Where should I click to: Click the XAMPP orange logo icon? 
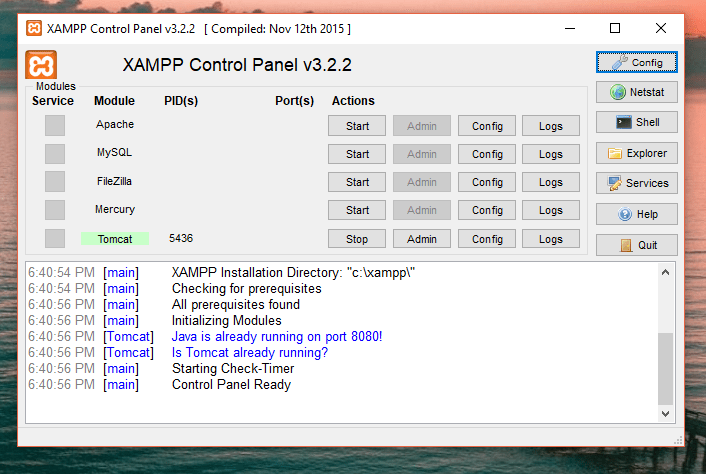click(41, 66)
